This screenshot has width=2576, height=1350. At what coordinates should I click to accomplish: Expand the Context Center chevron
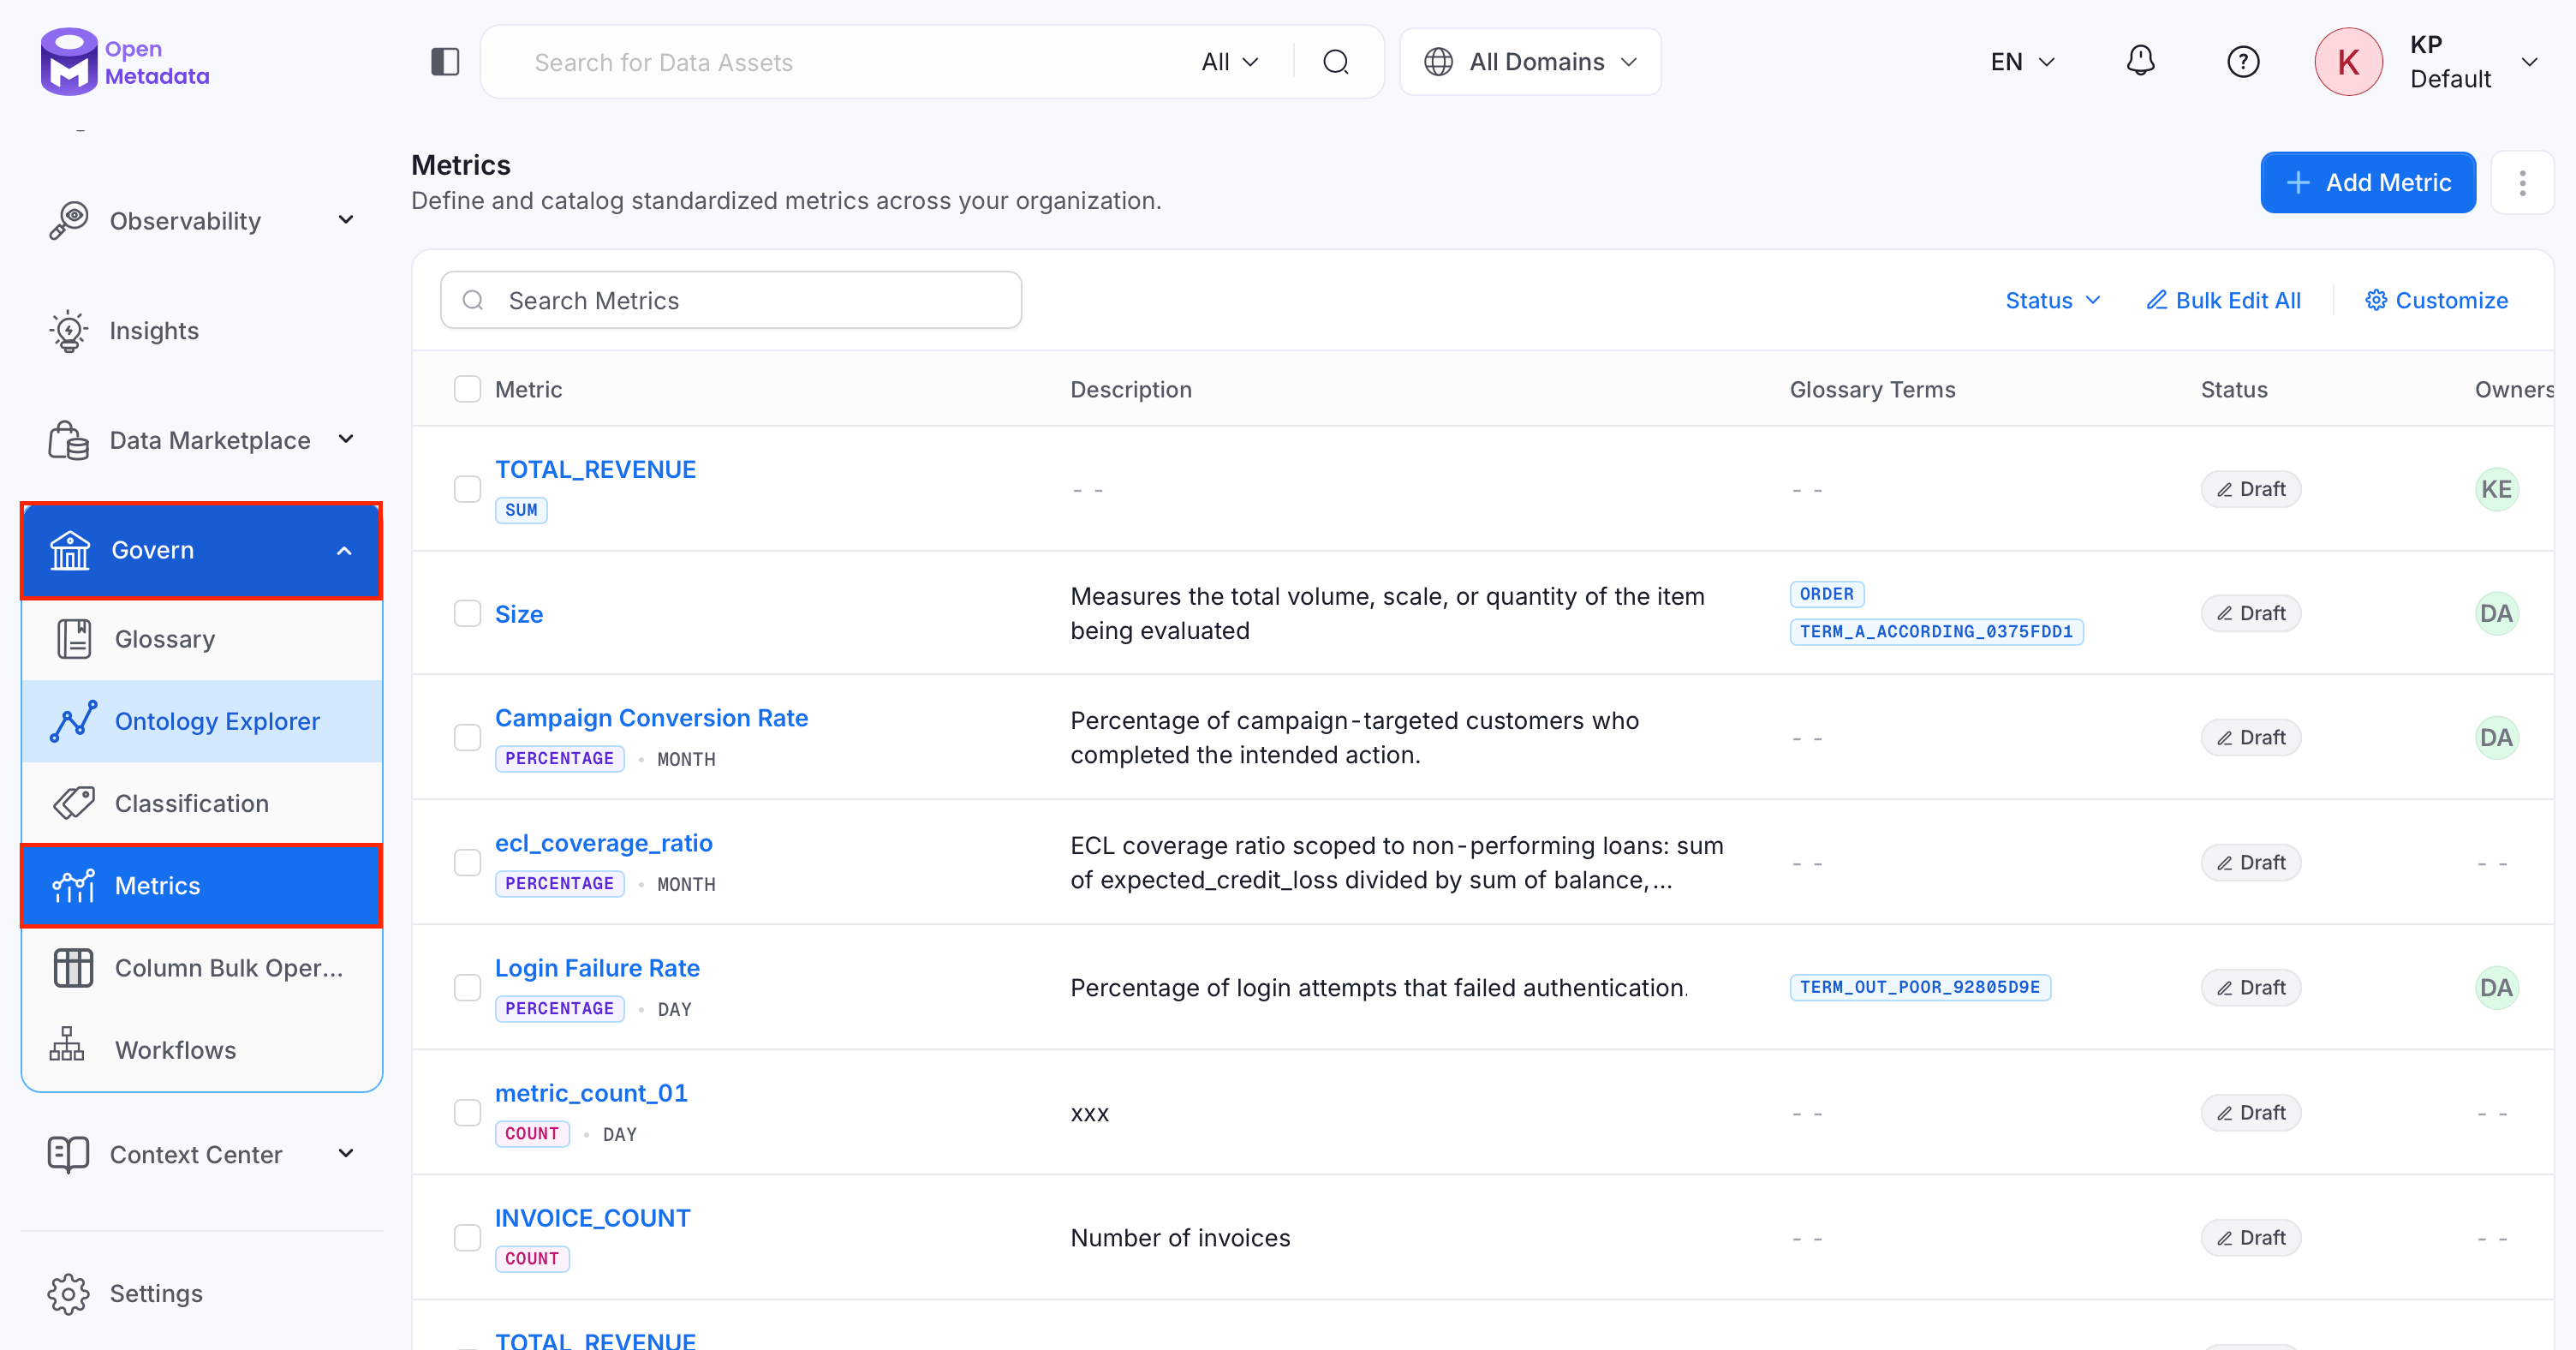[x=346, y=1153]
